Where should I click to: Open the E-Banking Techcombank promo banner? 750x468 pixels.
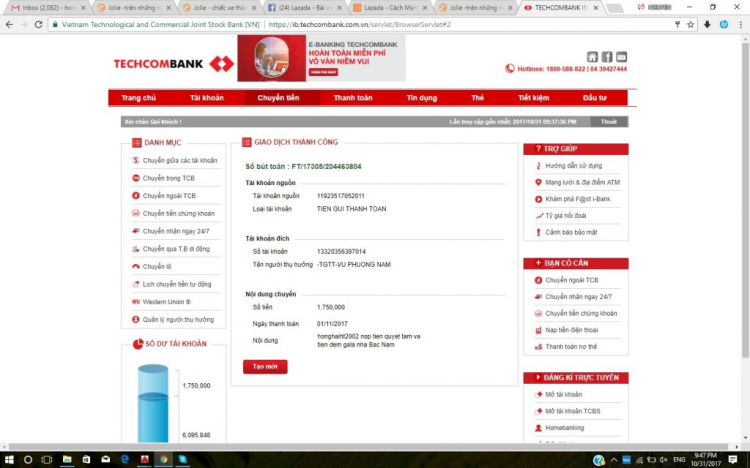pyautogui.click(x=321, y=58)
